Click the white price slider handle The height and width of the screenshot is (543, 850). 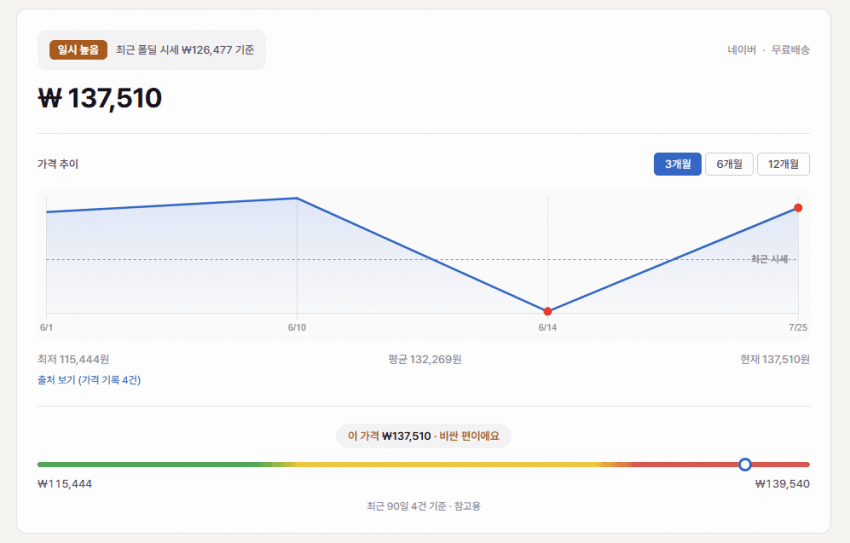click(x=745, y=464)
